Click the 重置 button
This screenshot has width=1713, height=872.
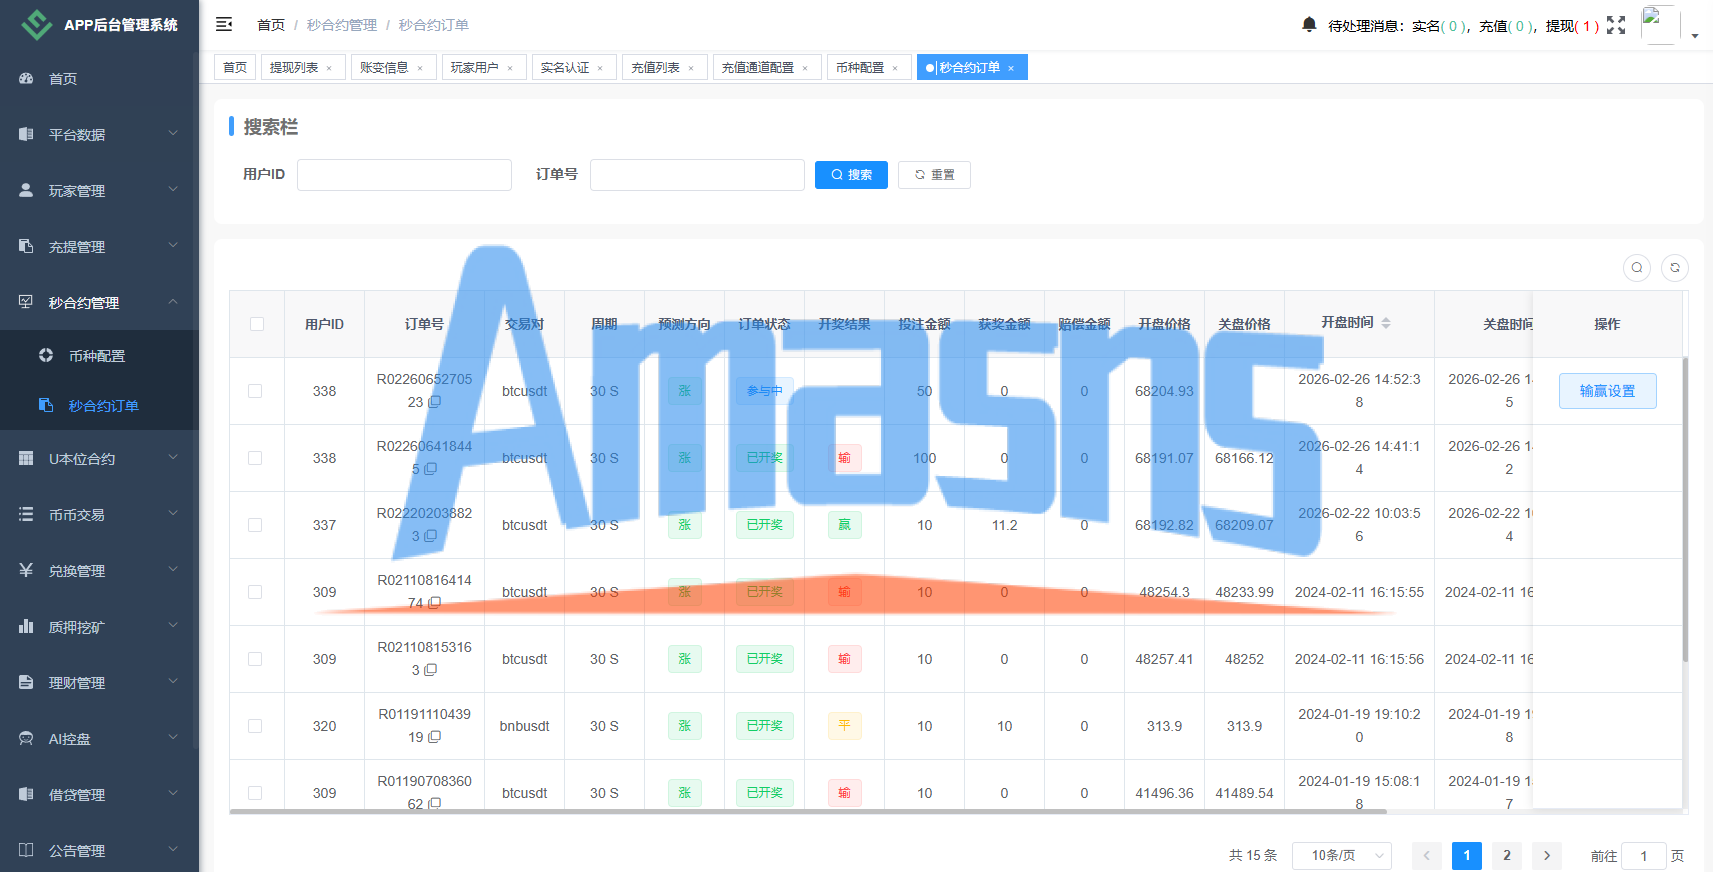tap(934, 175)
